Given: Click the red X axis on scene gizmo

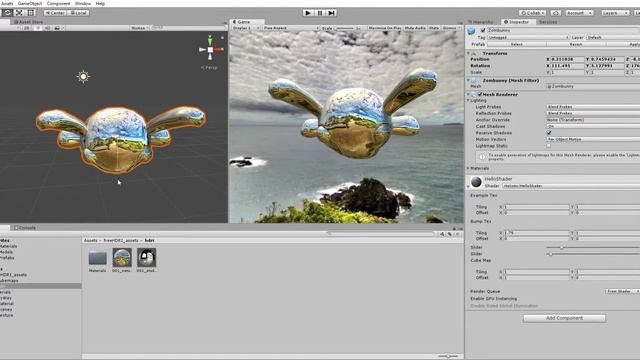Looking at the screenshot, I should 219,49.
